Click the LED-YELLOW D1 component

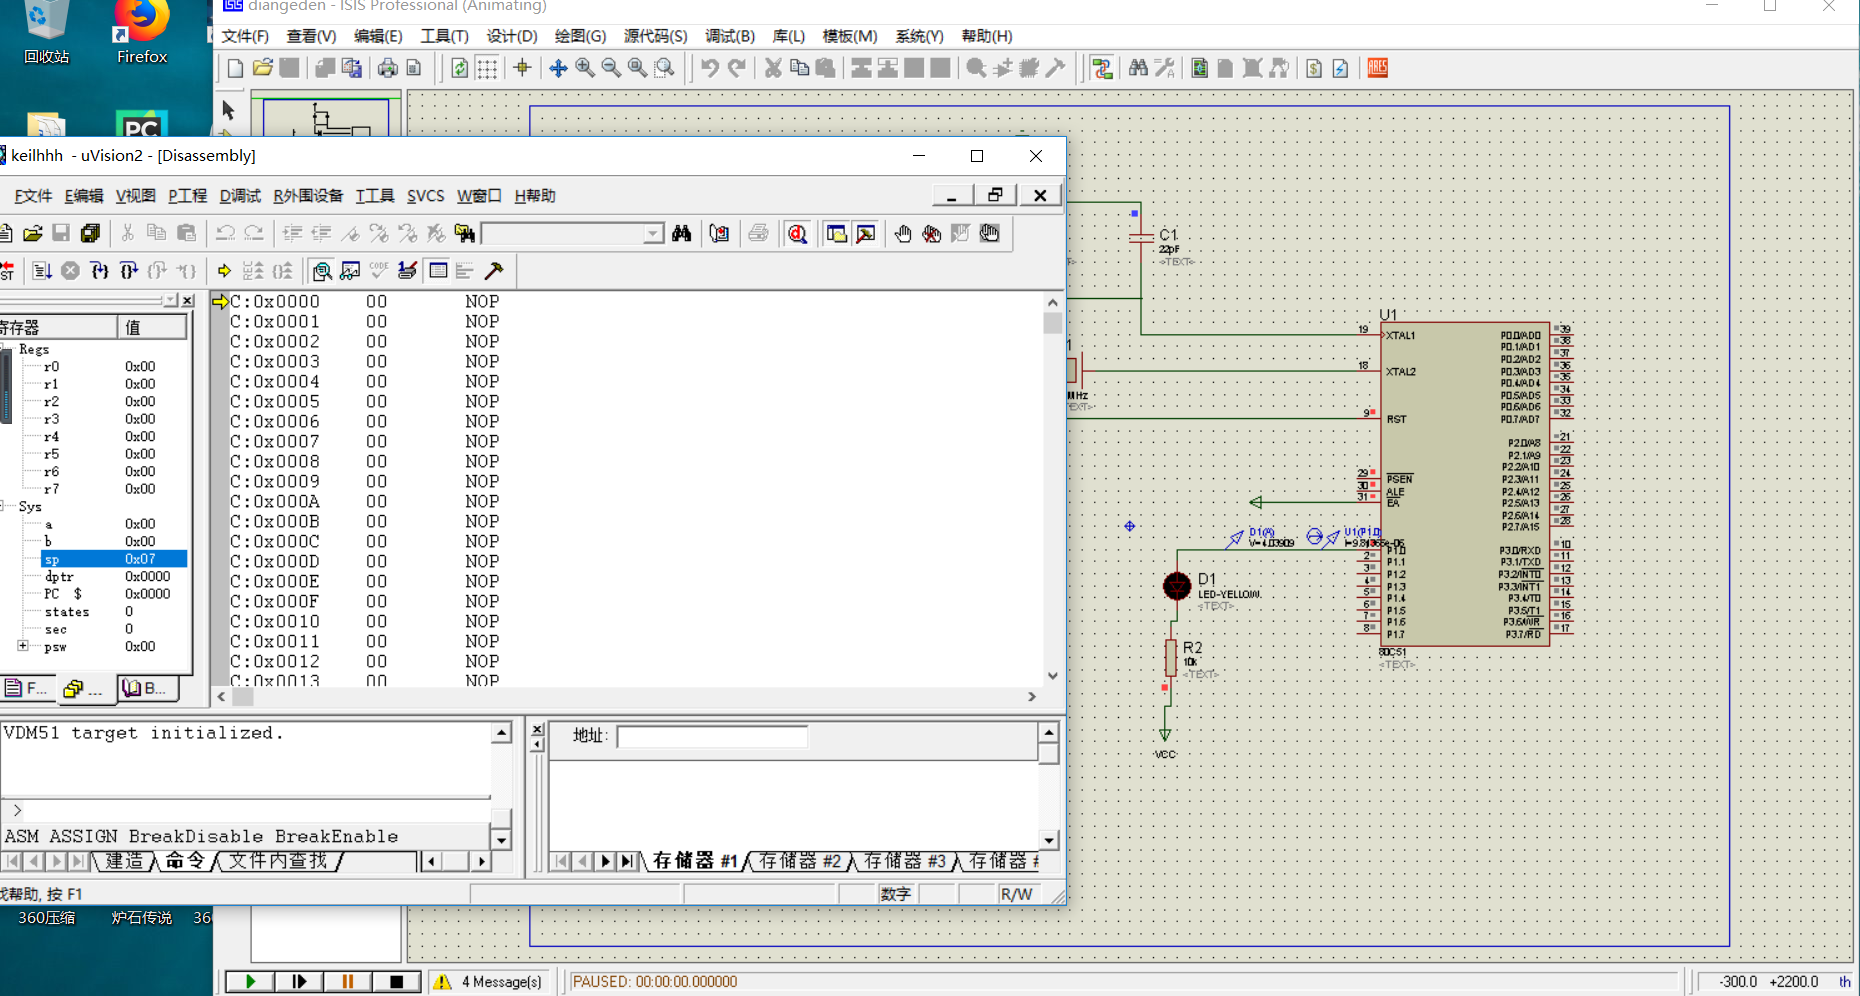[x=1177, y=586]
